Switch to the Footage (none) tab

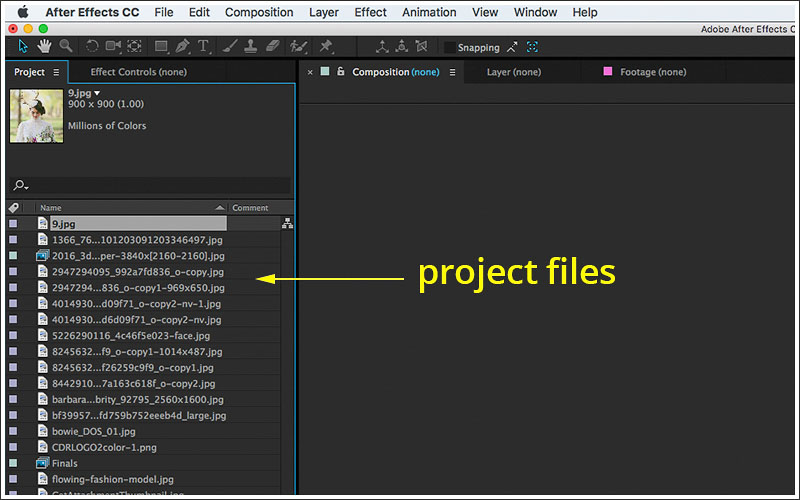coord(653,72)
